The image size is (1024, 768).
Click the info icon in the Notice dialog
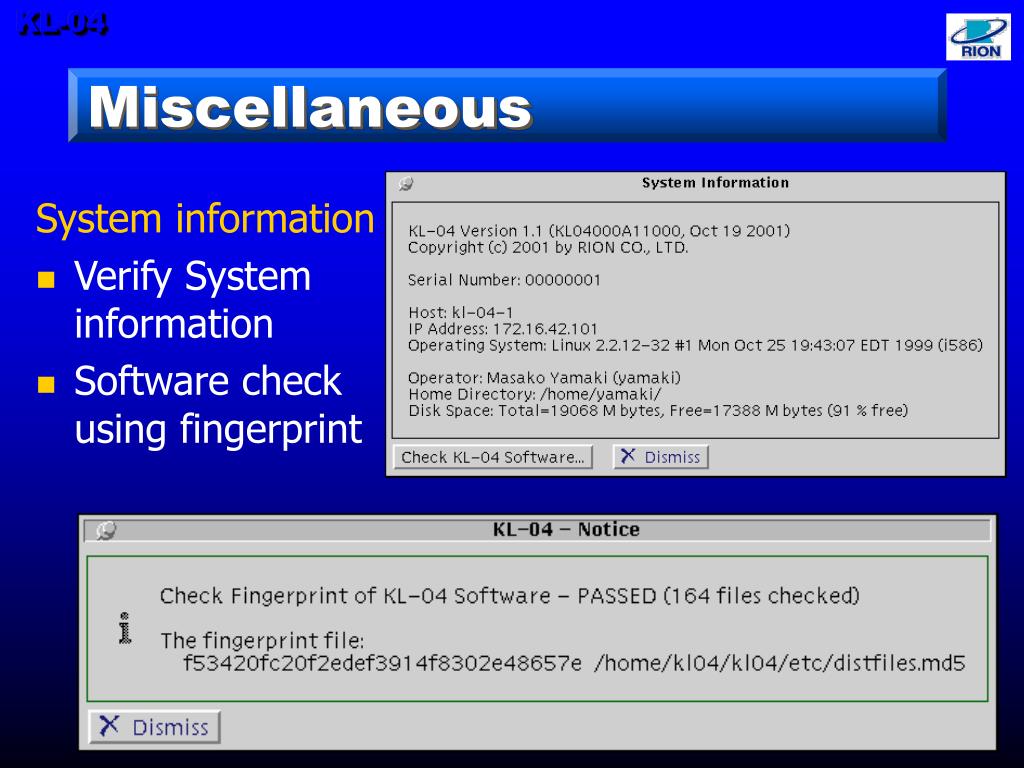tap(125, 628)
